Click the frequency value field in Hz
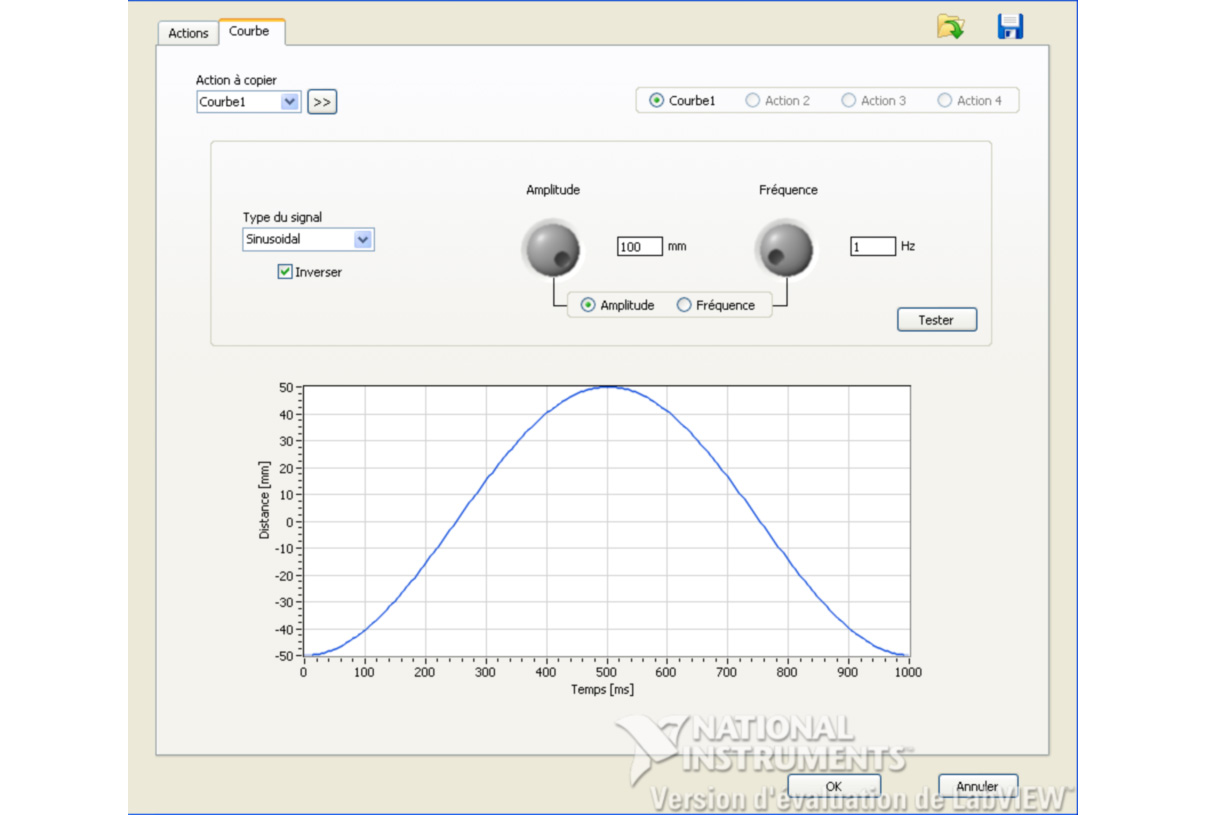 (x=872, y=246)
